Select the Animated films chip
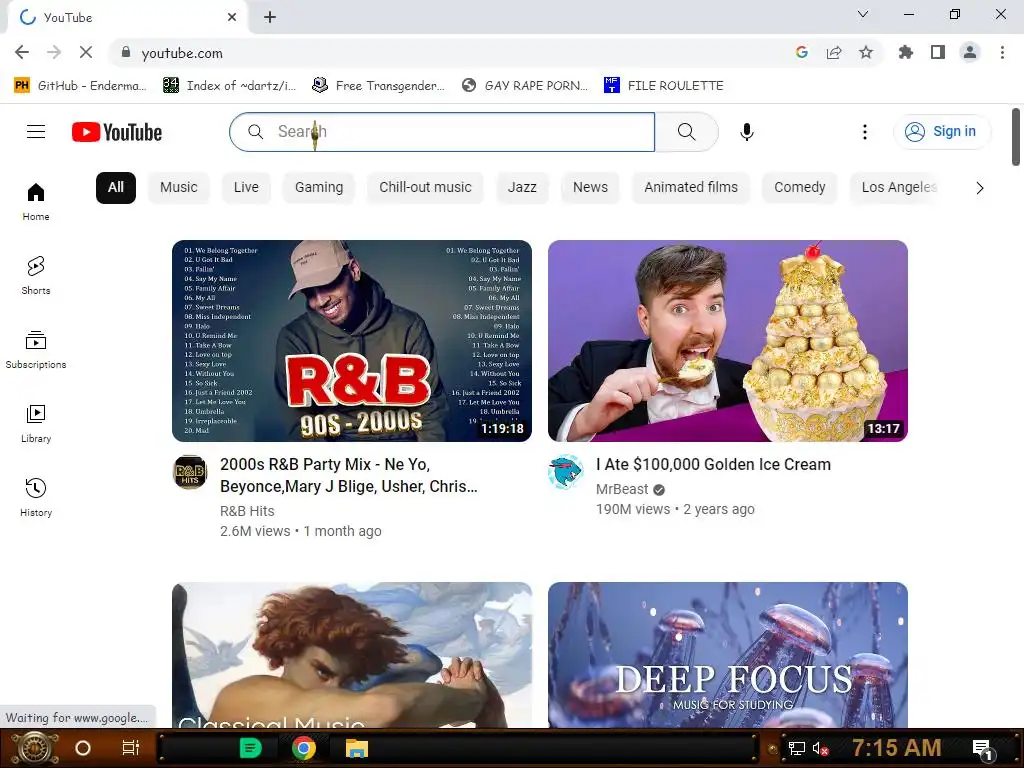The width and height of the screenshot is (1024, 768). pyautogui.click(x=691, y=187)
